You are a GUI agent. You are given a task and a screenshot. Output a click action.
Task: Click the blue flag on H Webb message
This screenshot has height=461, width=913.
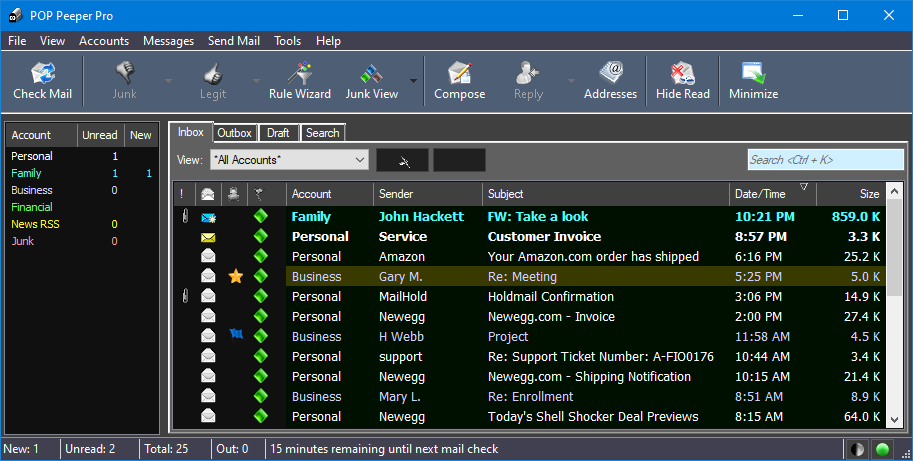click(x=236, y=334)
